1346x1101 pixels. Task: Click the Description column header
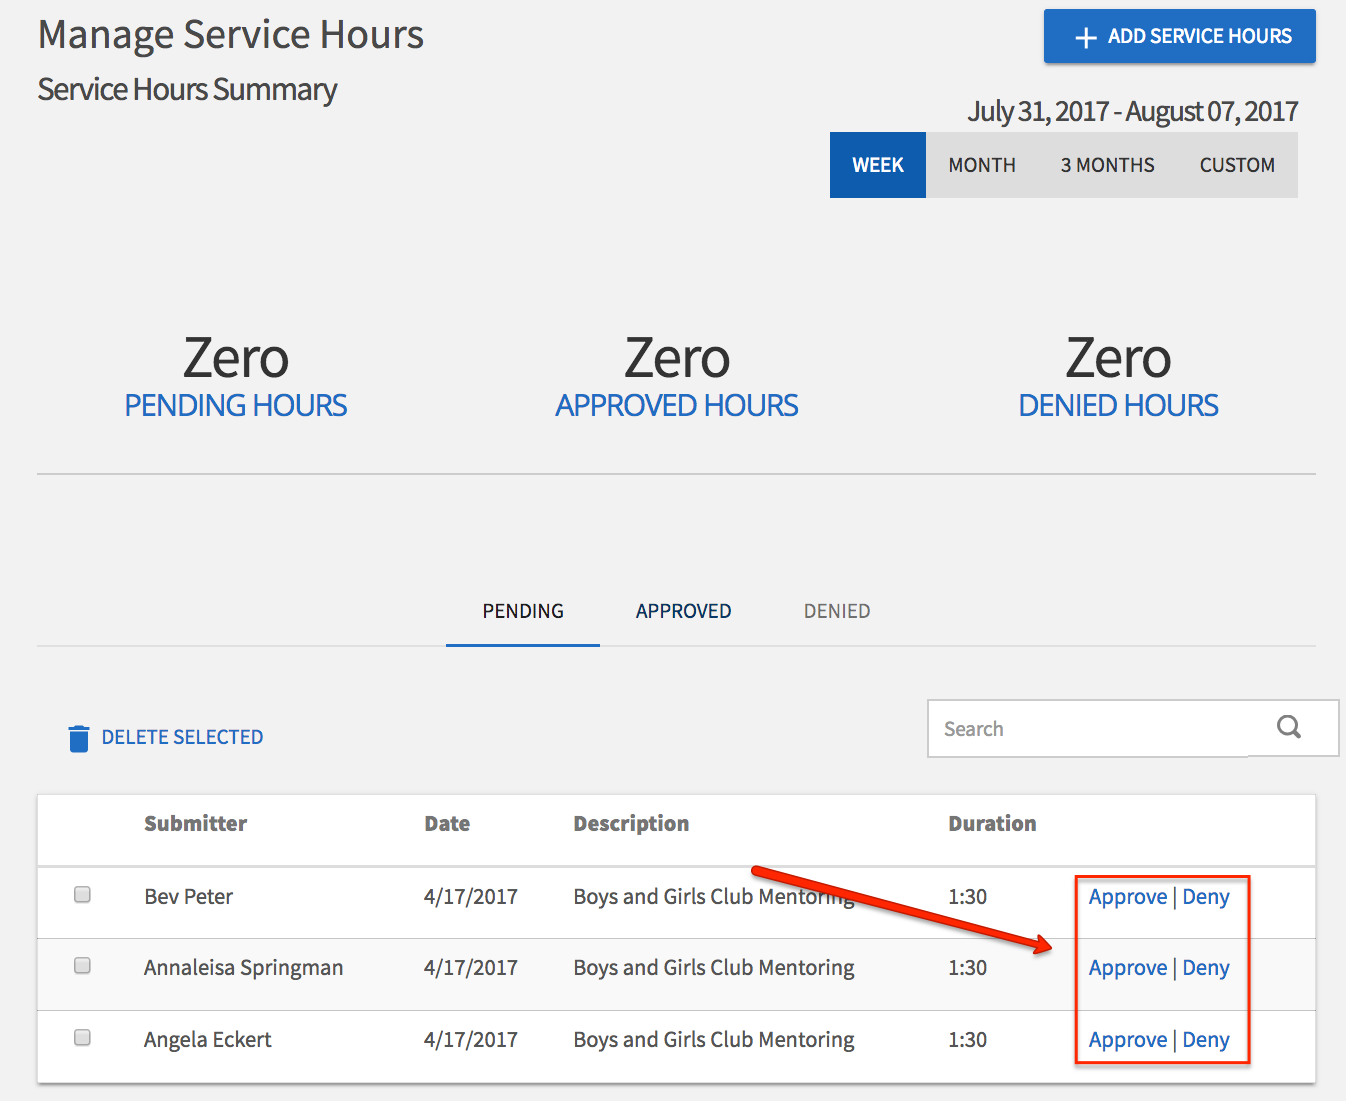click(x=631, y=824)
